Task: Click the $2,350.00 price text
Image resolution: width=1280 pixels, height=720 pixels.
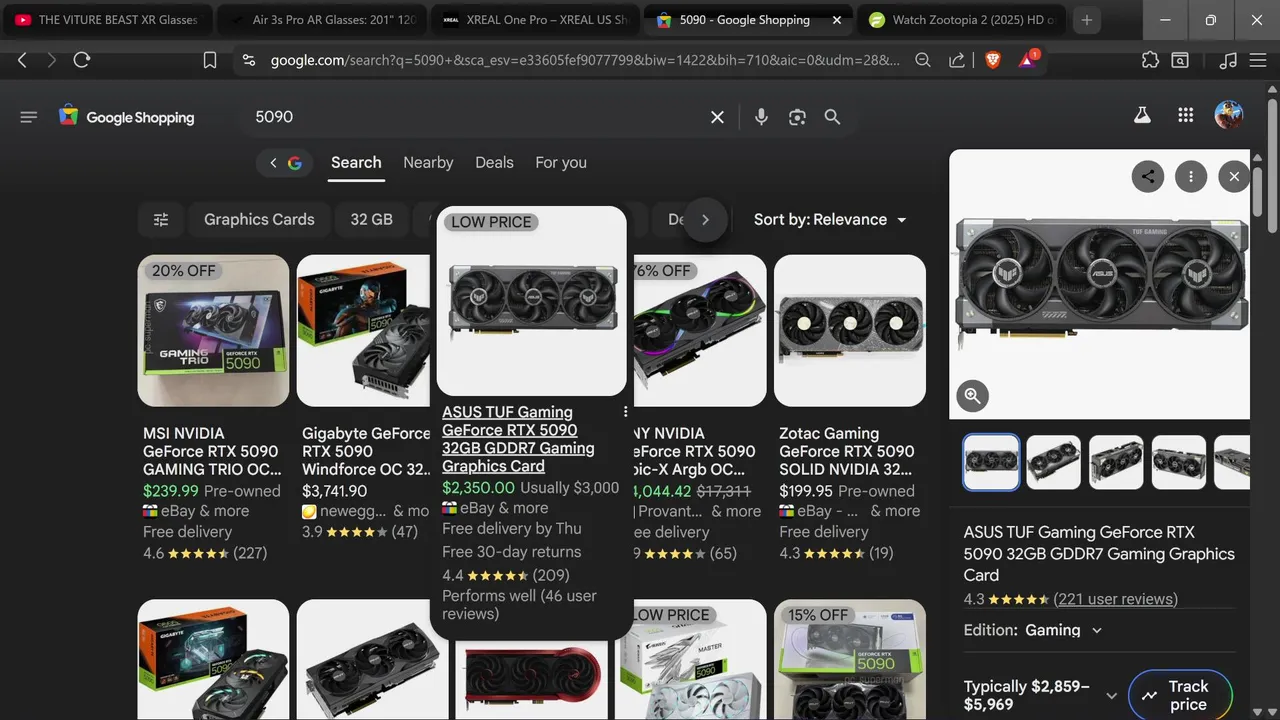Action: pos(478,489)
